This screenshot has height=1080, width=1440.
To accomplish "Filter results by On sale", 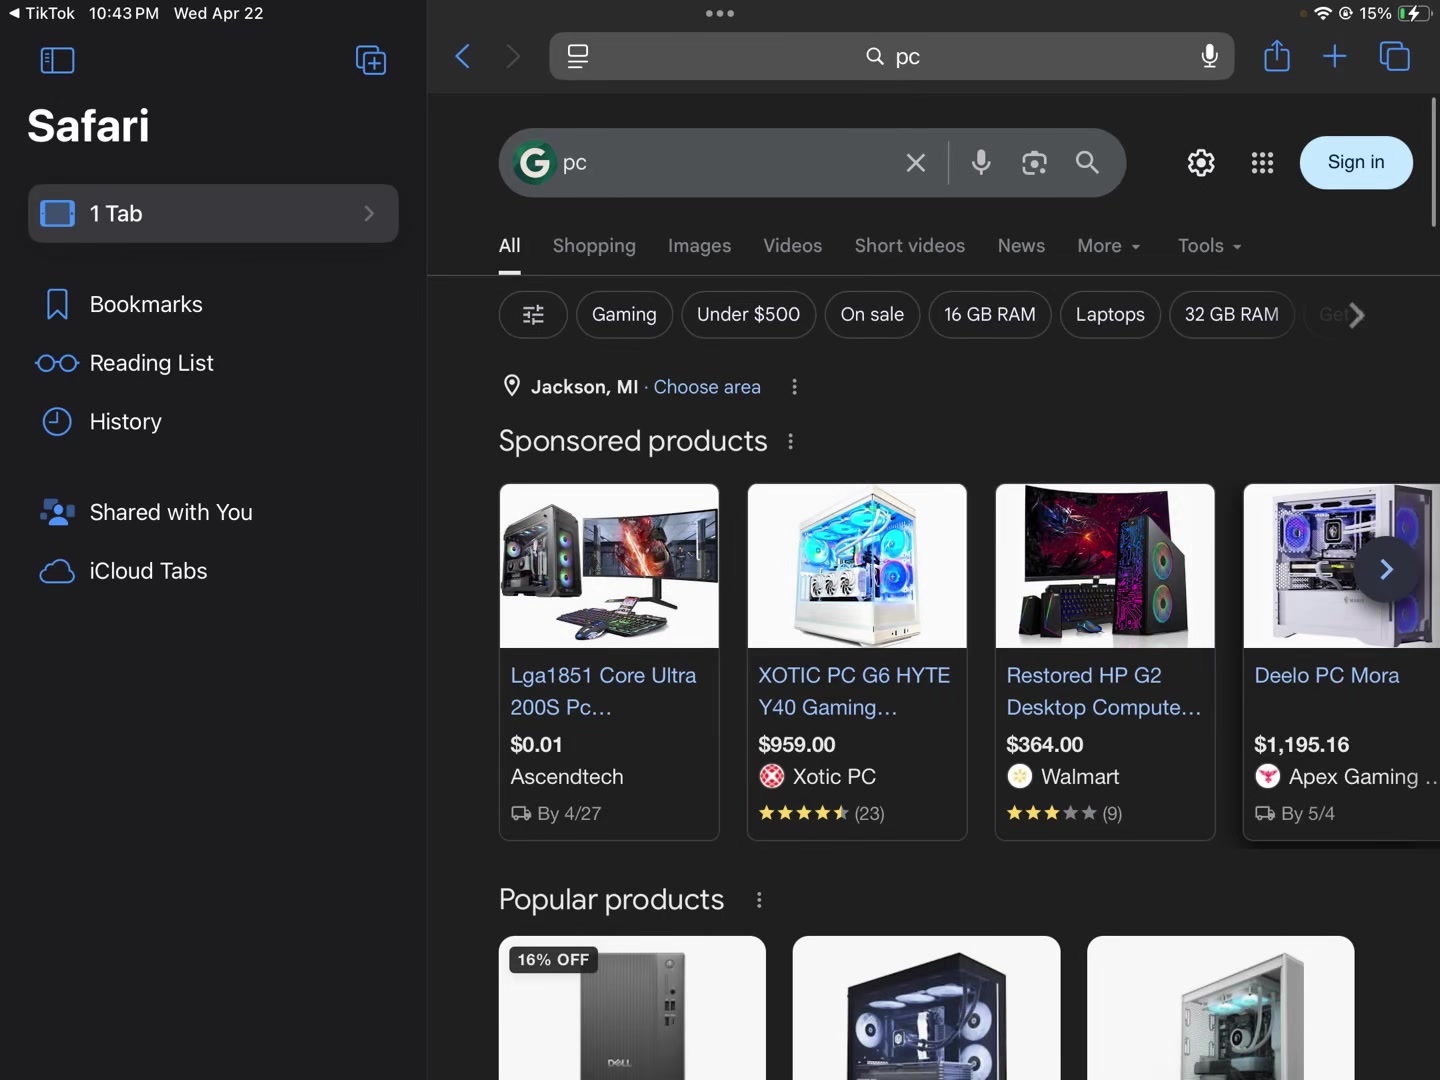I will point(872,315).
